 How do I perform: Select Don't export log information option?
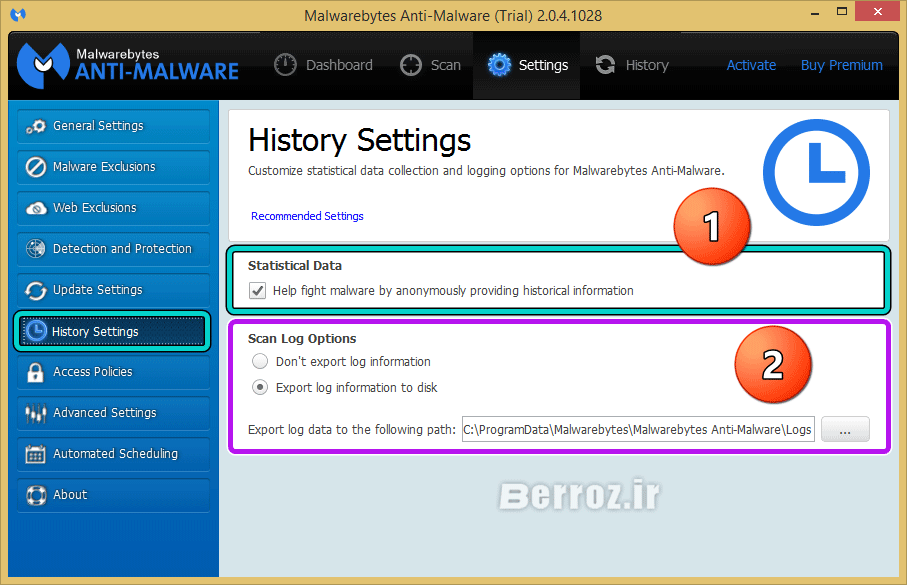[260, 361]
